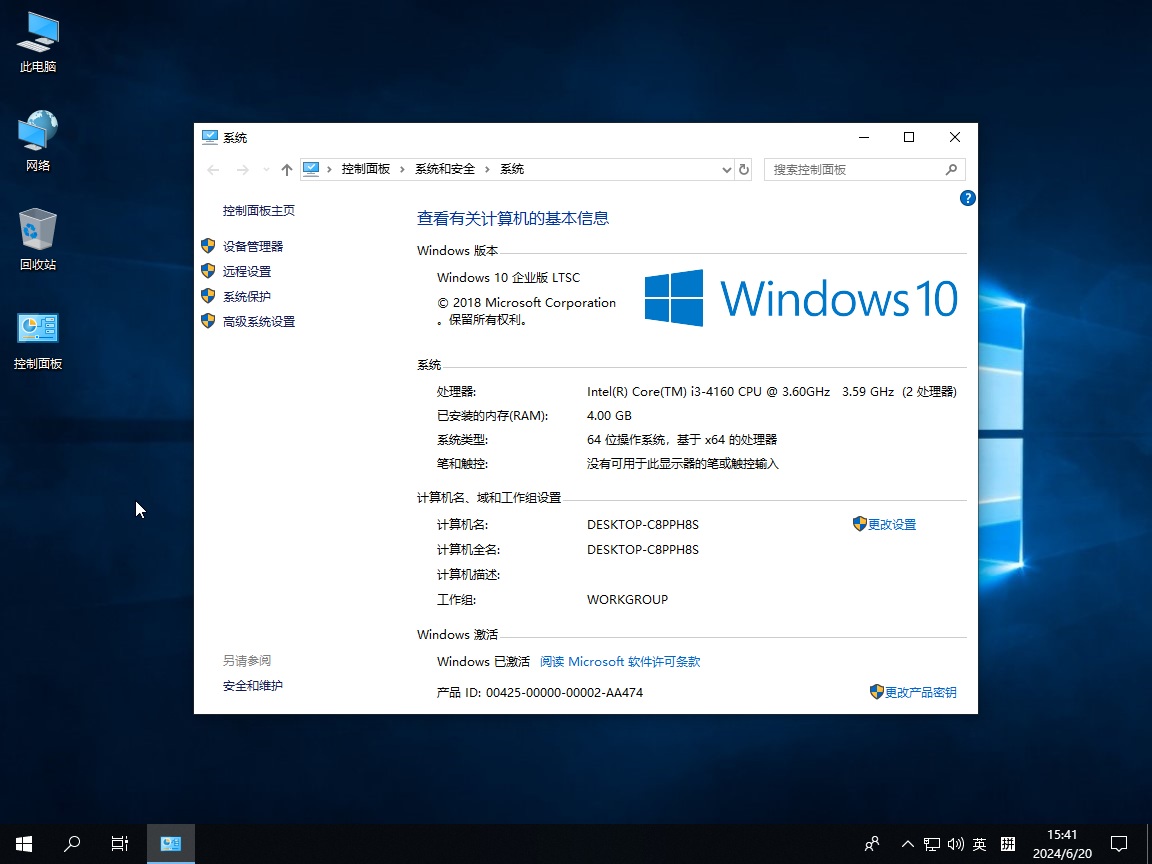Viewport: 1152px width, 864px height.
Task: Toggle 英 input language indicator
Action: [x=979, y=843]
